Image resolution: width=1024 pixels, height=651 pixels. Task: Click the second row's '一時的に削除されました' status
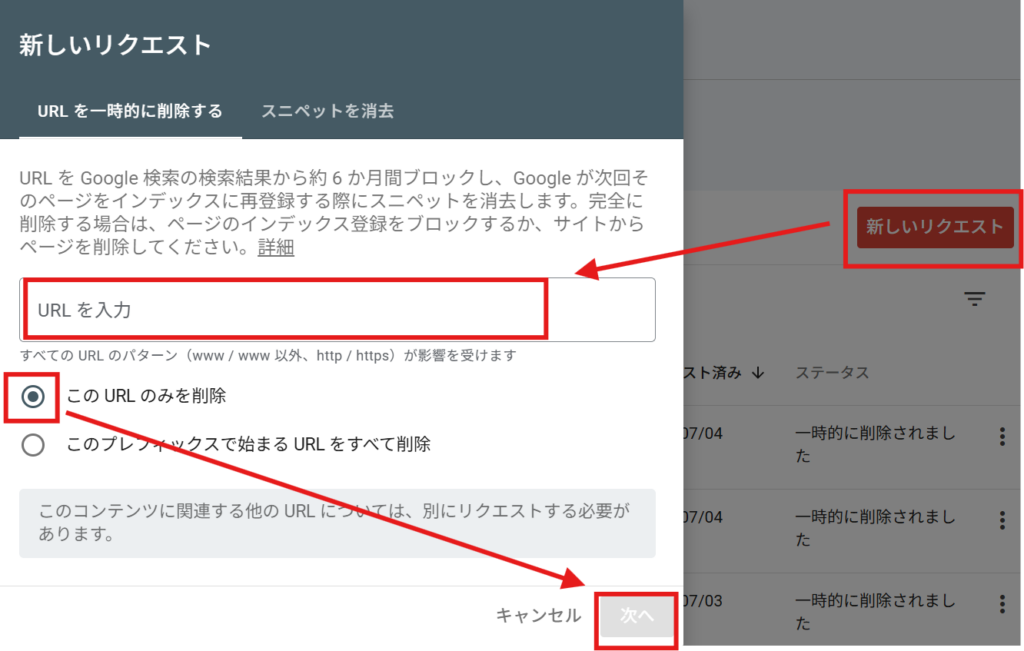click(x=875, y=528)
